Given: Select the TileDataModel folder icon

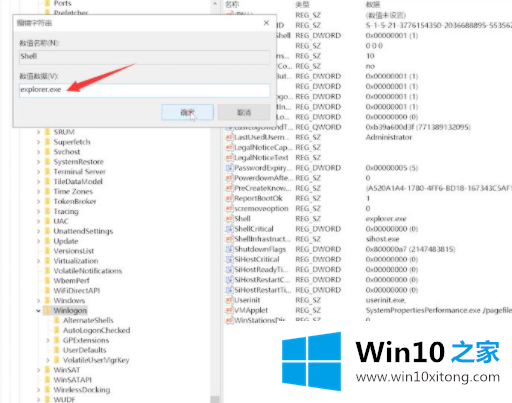Looking at the screenshot, I should tap(48, 182).
